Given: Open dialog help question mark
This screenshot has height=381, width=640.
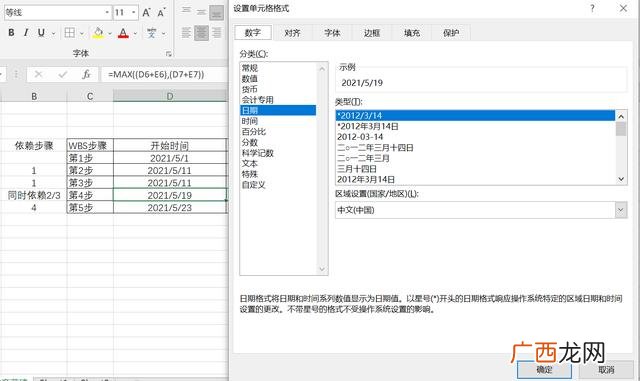Looking at the screenshot, I should [x=592, y=8].
